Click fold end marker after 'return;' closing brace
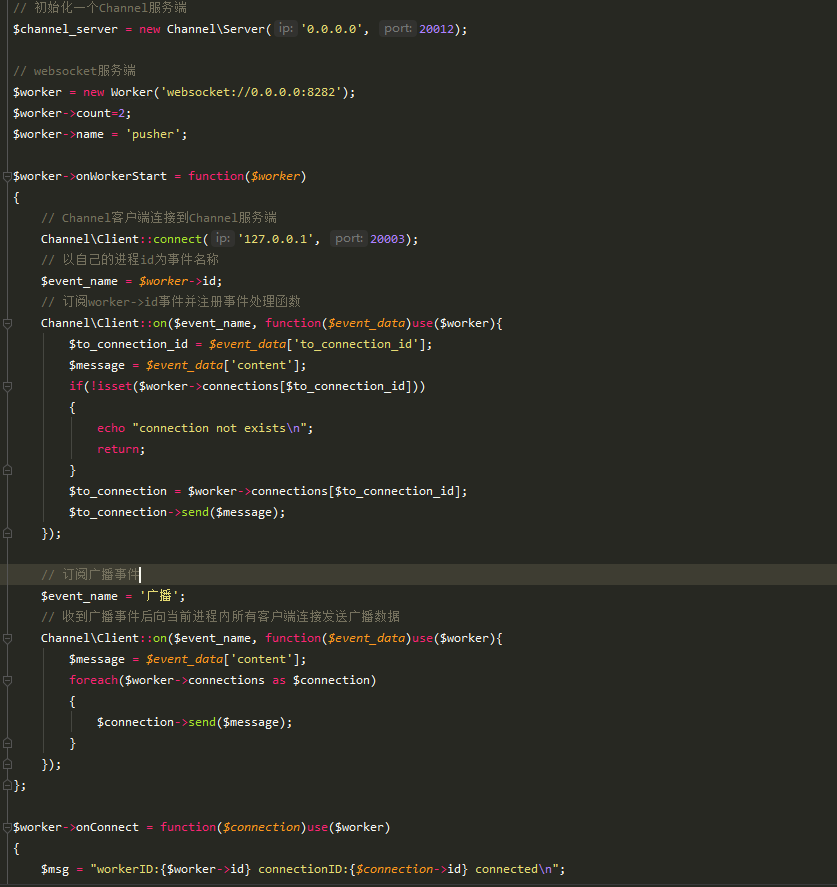The width and height of the screenshot is (837, 887). click(x=7, y=470)
